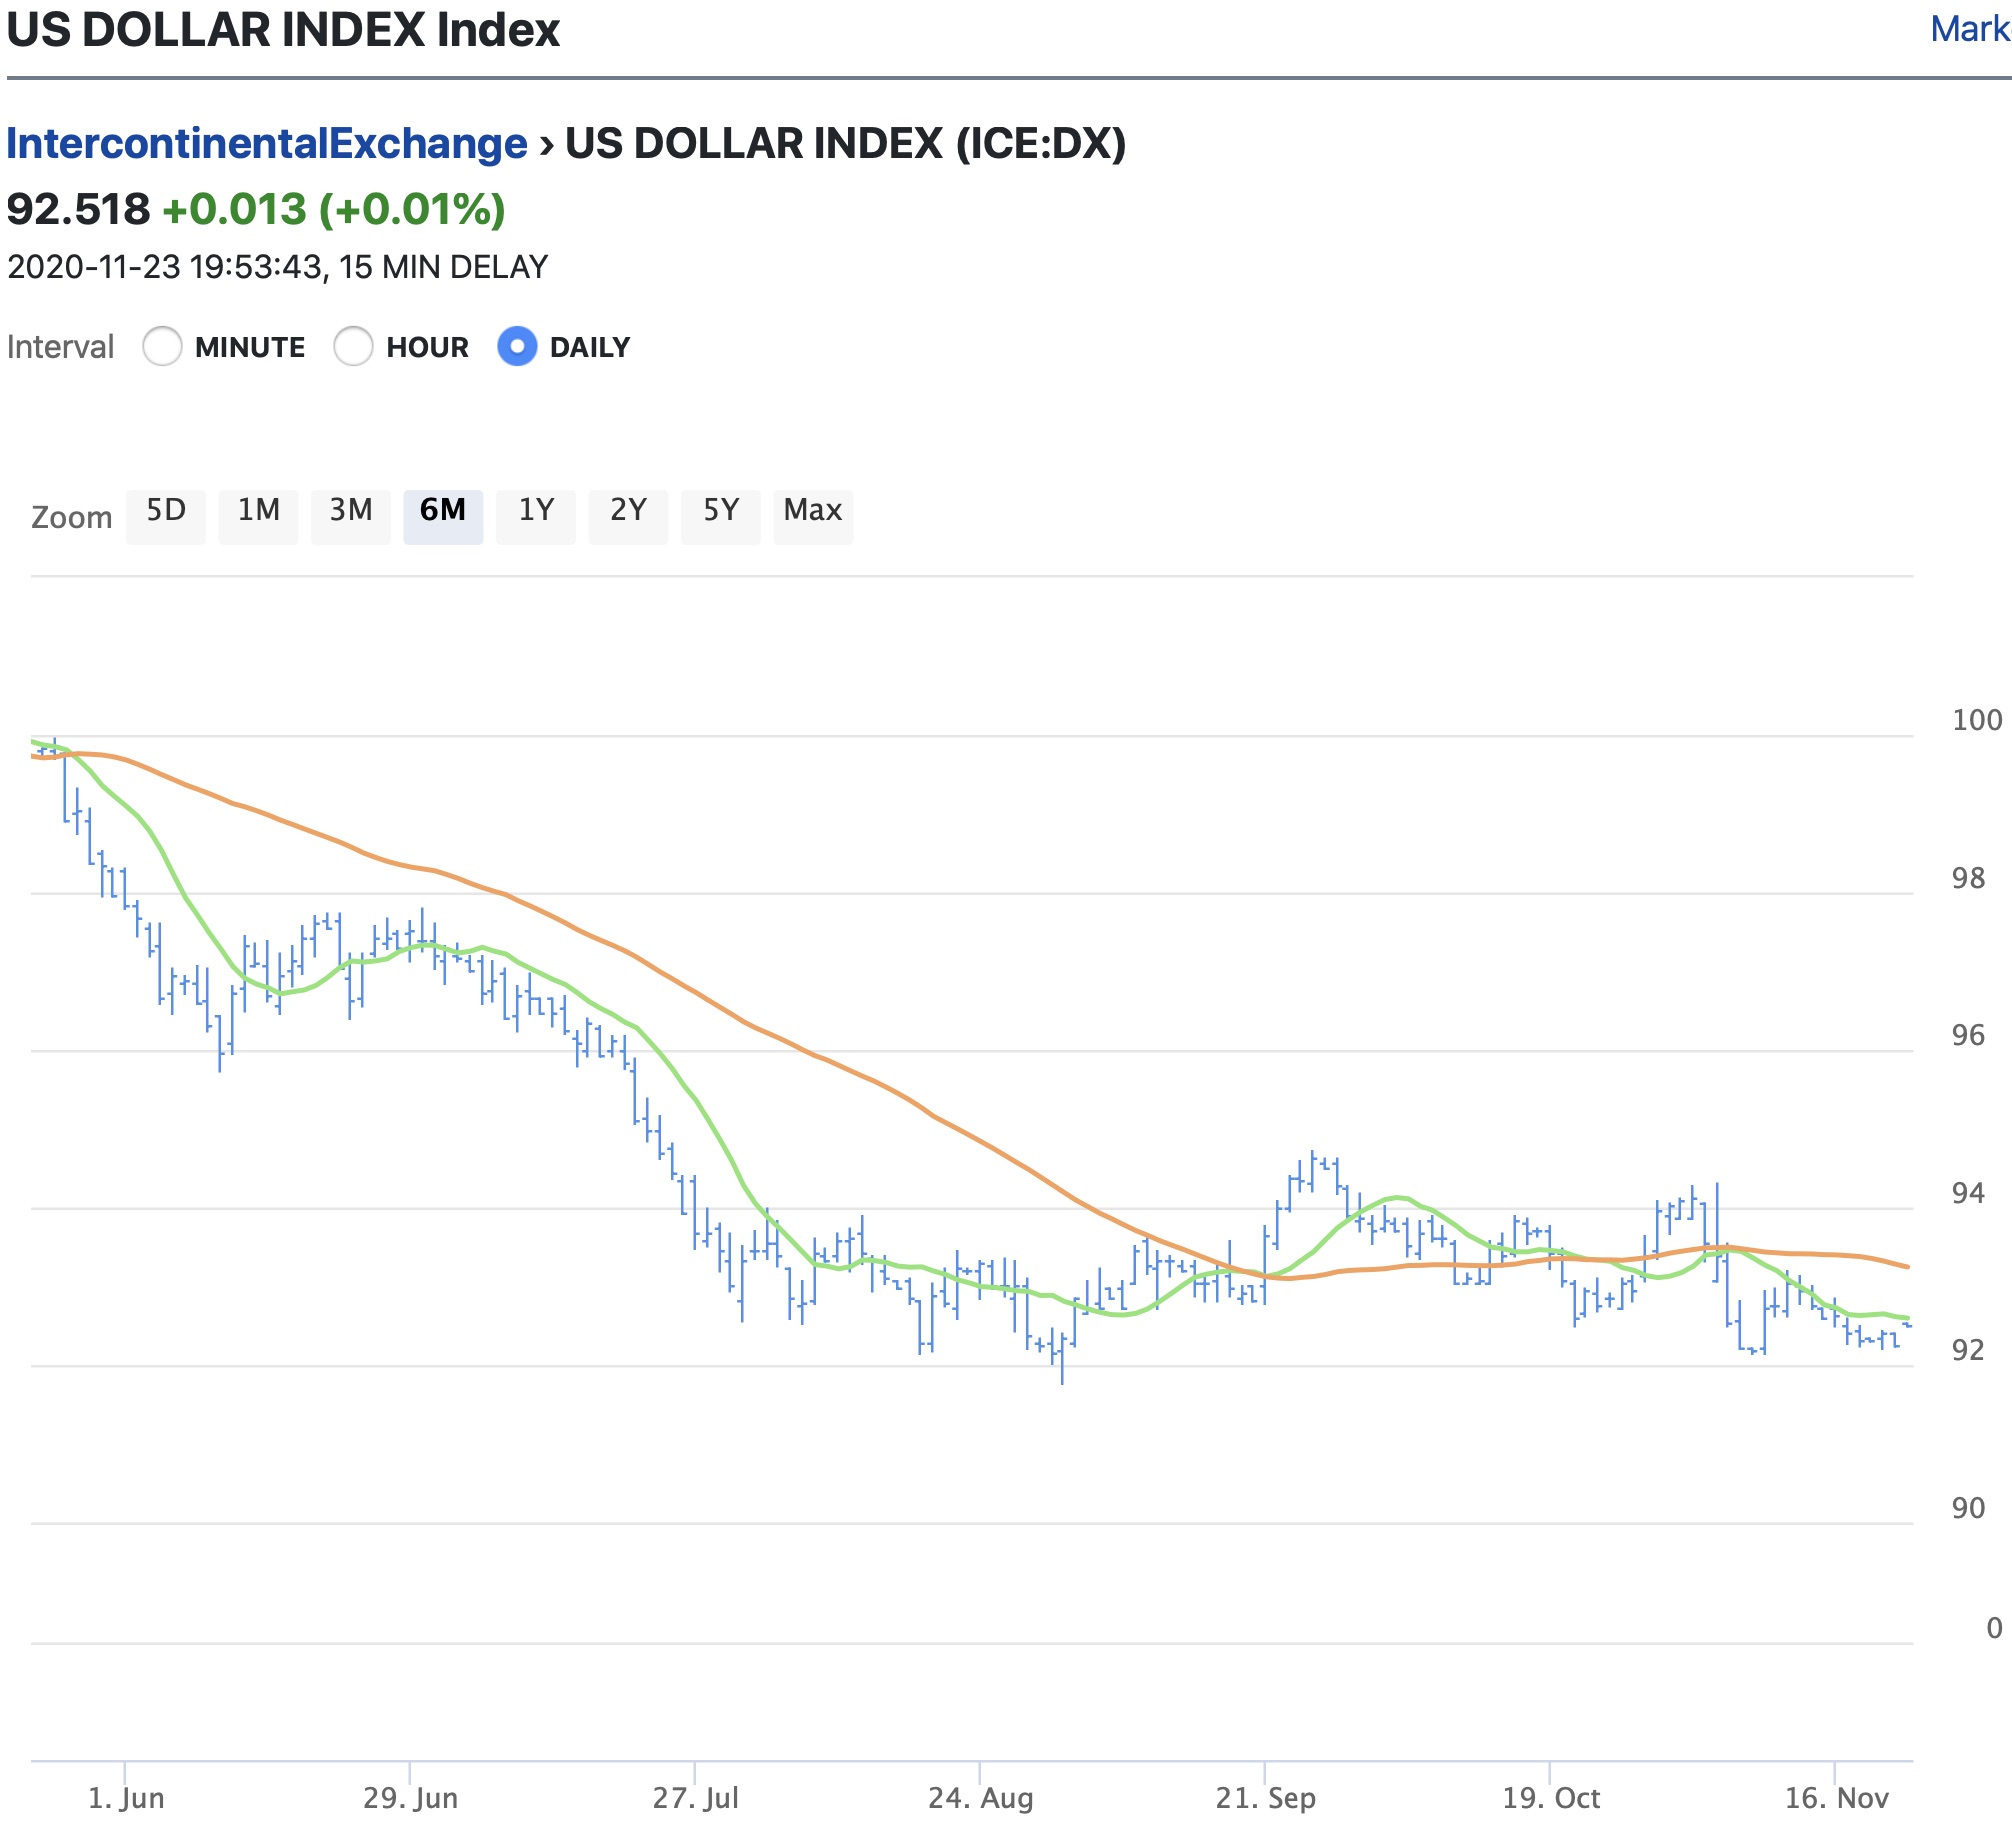This screenshot has width=2012, height=1824.
Task: Zoom the chart to 2Y
Action: [x=628, y=511]
